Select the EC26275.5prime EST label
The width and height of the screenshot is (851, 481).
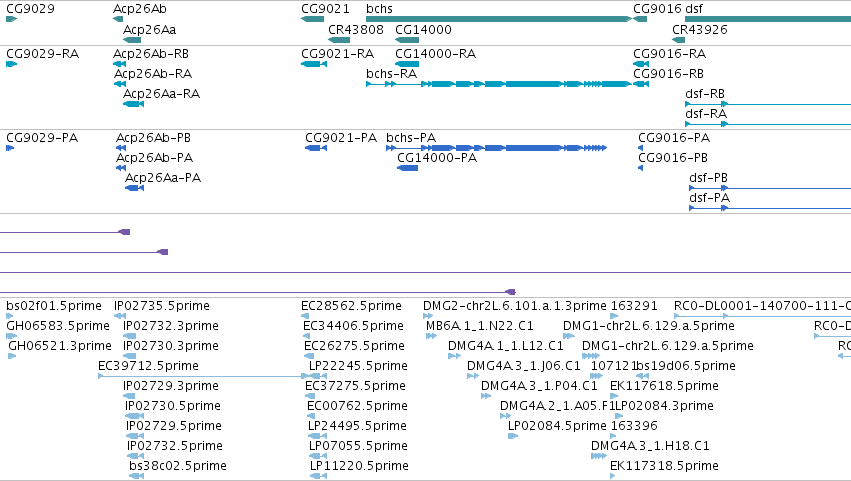point(354,346)
